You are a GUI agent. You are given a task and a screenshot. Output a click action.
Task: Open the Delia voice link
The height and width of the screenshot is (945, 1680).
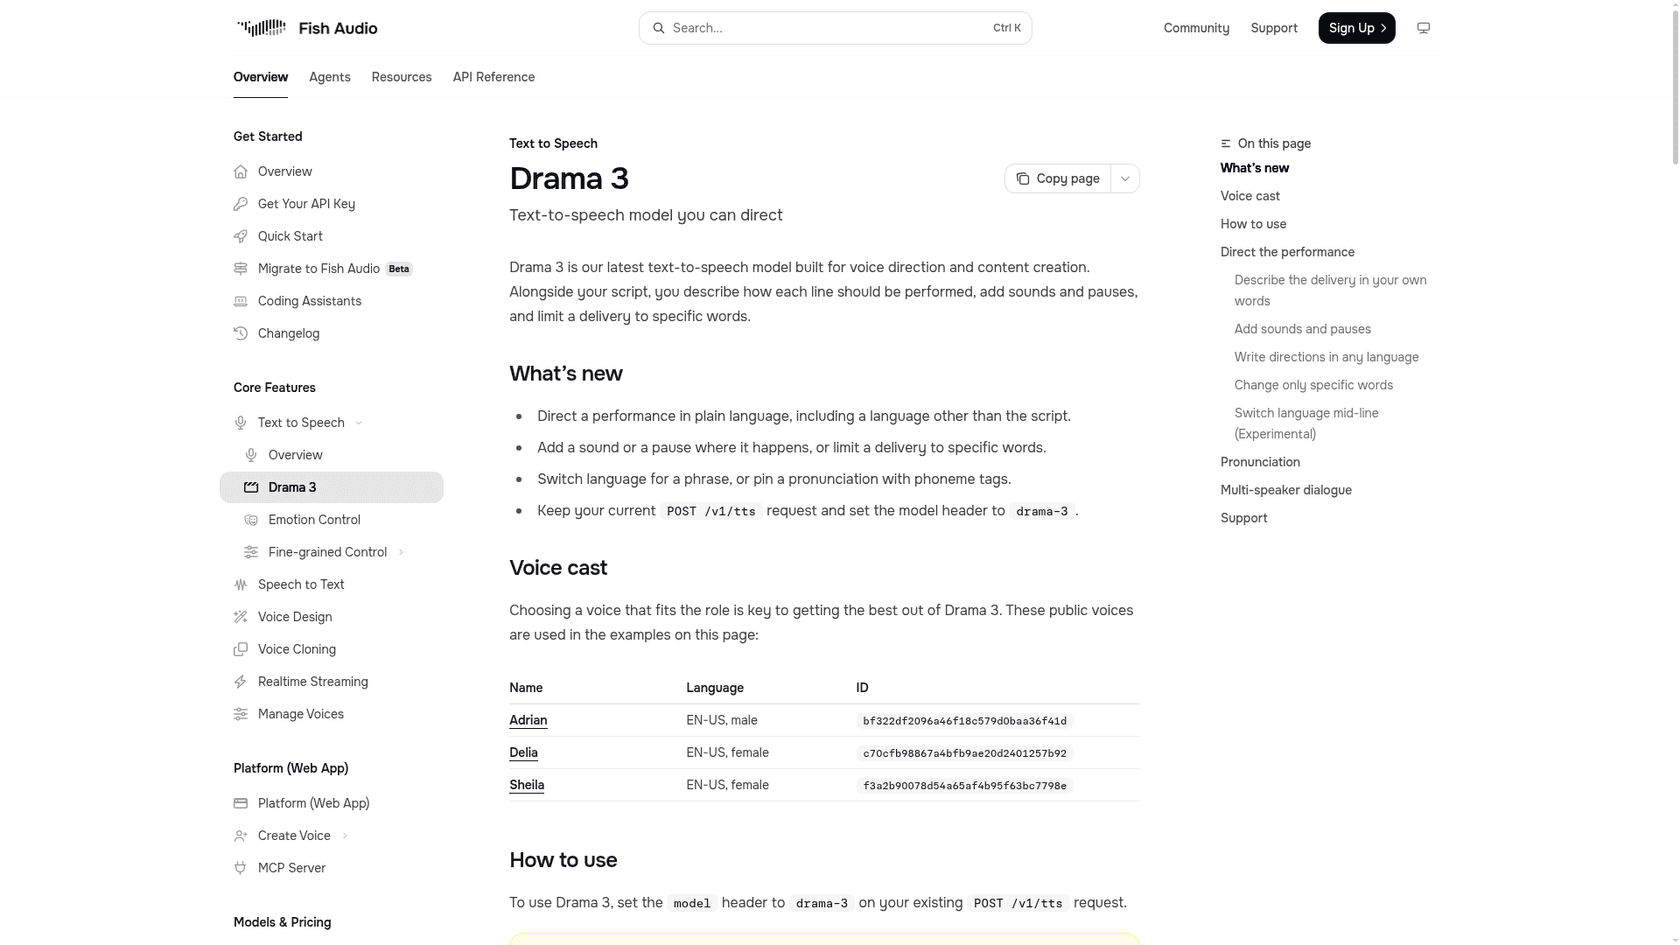[x=523, y=753]
